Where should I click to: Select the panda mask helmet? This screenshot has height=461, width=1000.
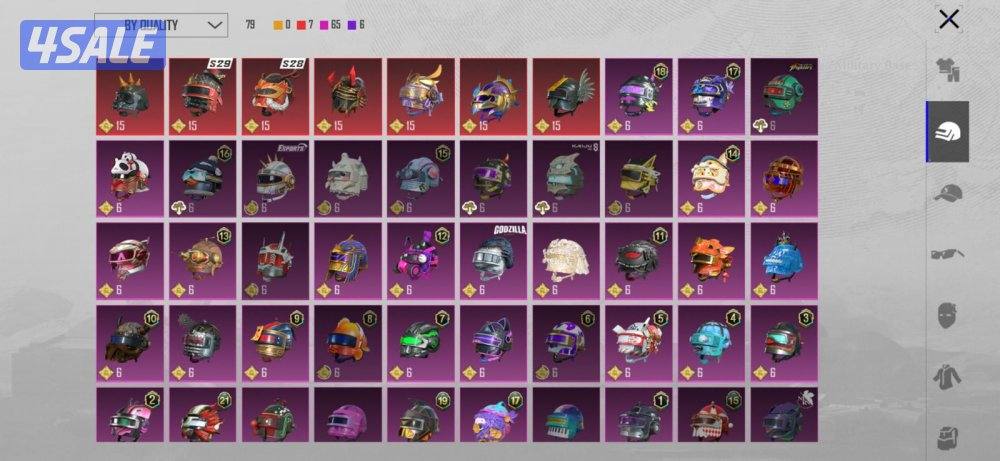pyautogui.click(x=130, y=179)
